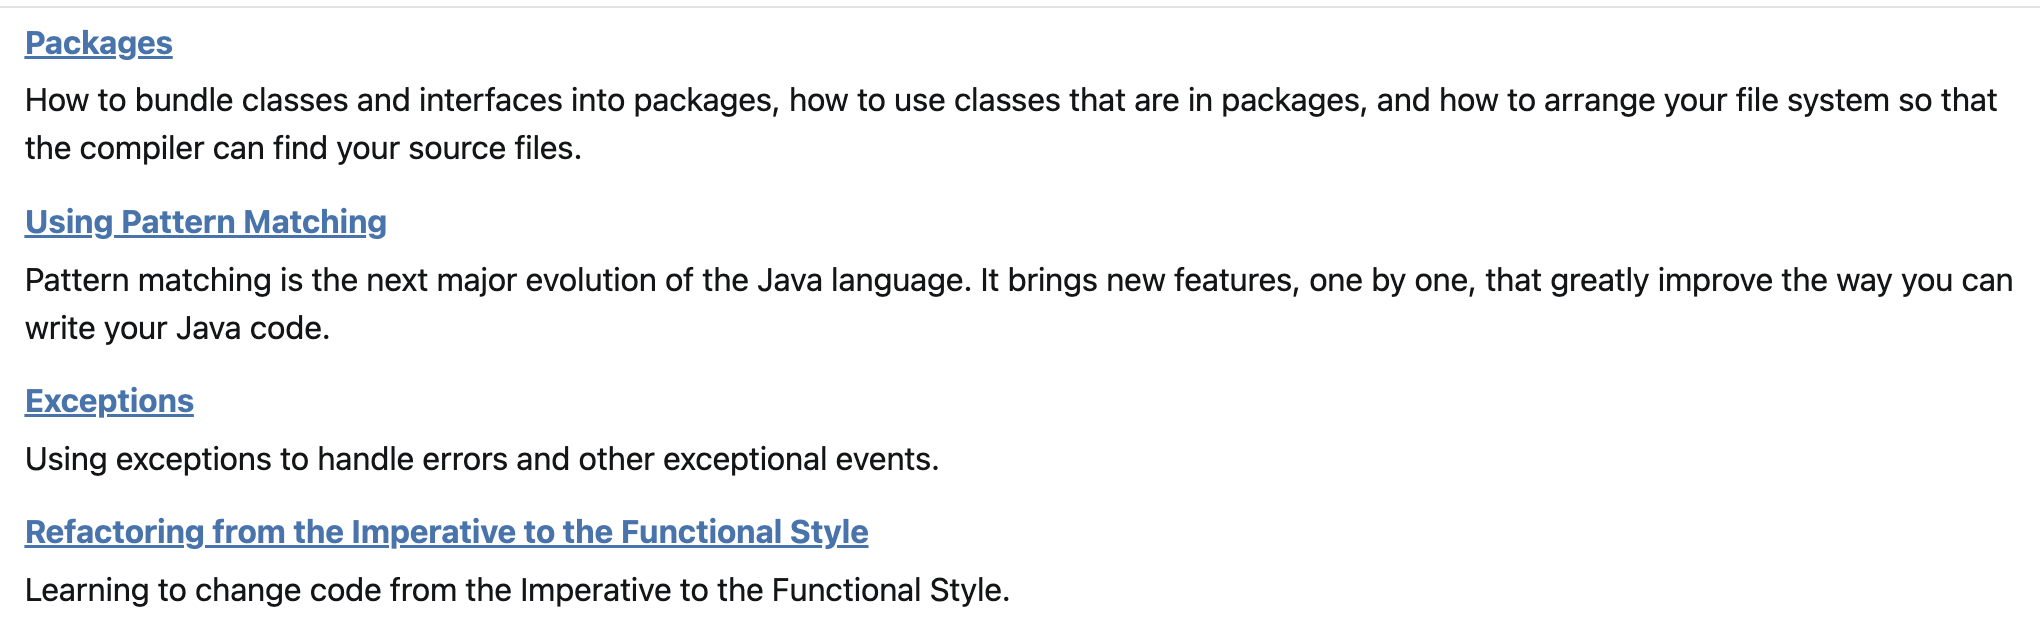Click the "Learning to change code" description
Screen dimensions: 2040x632
[x=517, y=590]
